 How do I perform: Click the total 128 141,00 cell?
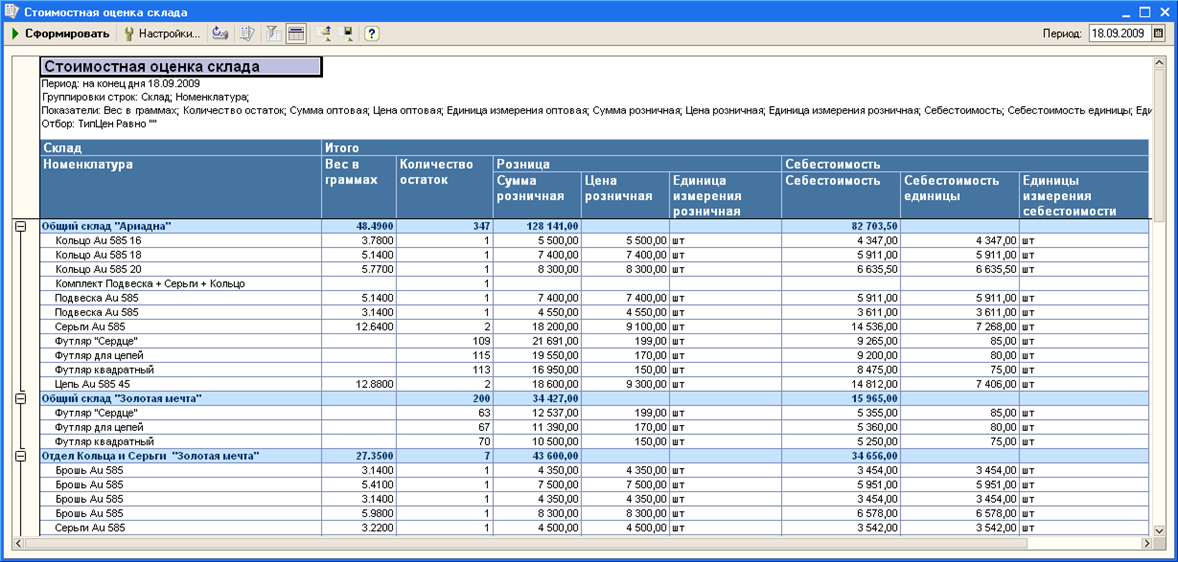[536, 226]
